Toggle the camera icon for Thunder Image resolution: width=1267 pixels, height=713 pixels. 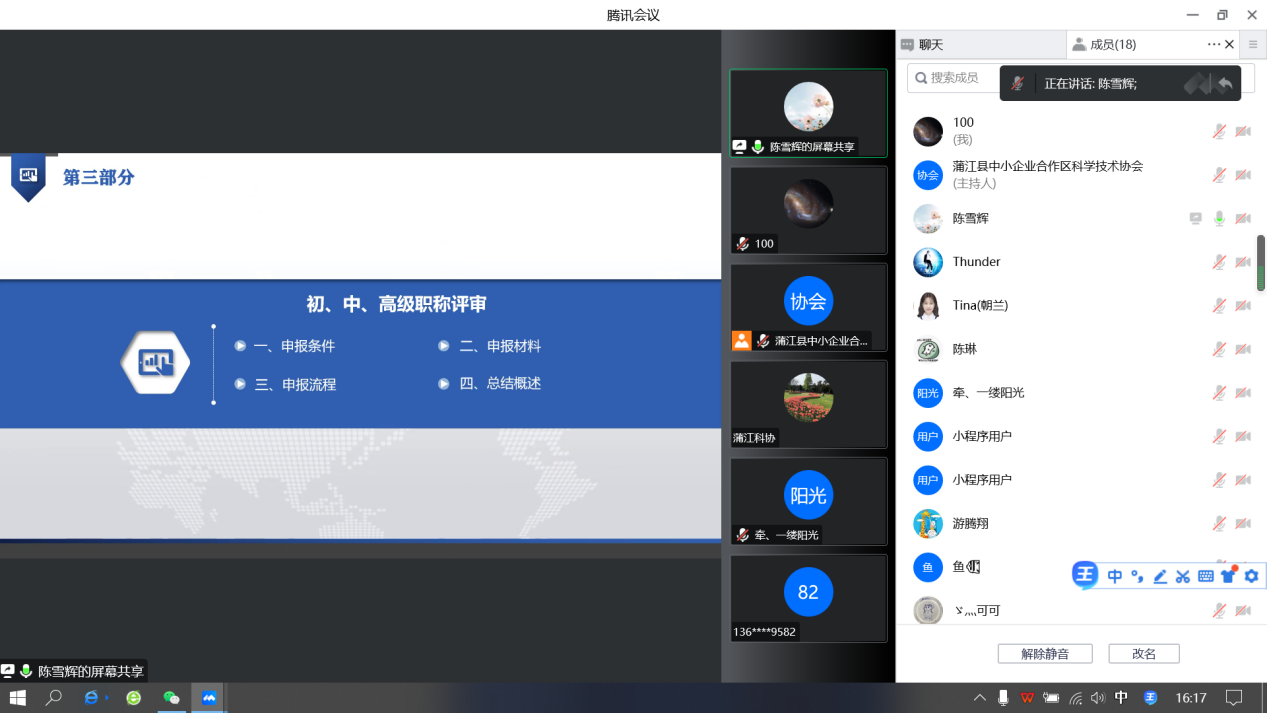pos(1242,261)
